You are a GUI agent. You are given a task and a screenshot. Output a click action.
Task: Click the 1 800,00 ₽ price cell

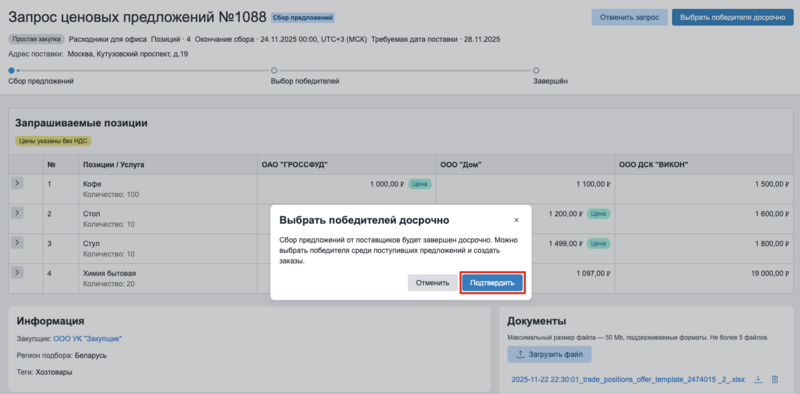pyautogui.click(x=772, y=243)
